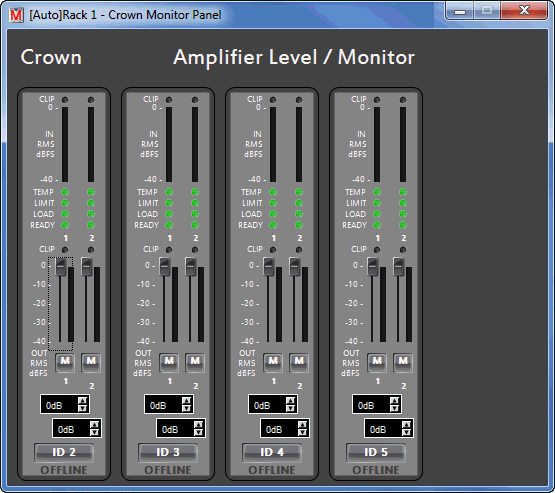Click the Amplifier Level / Monitor heading

(294, 58)
